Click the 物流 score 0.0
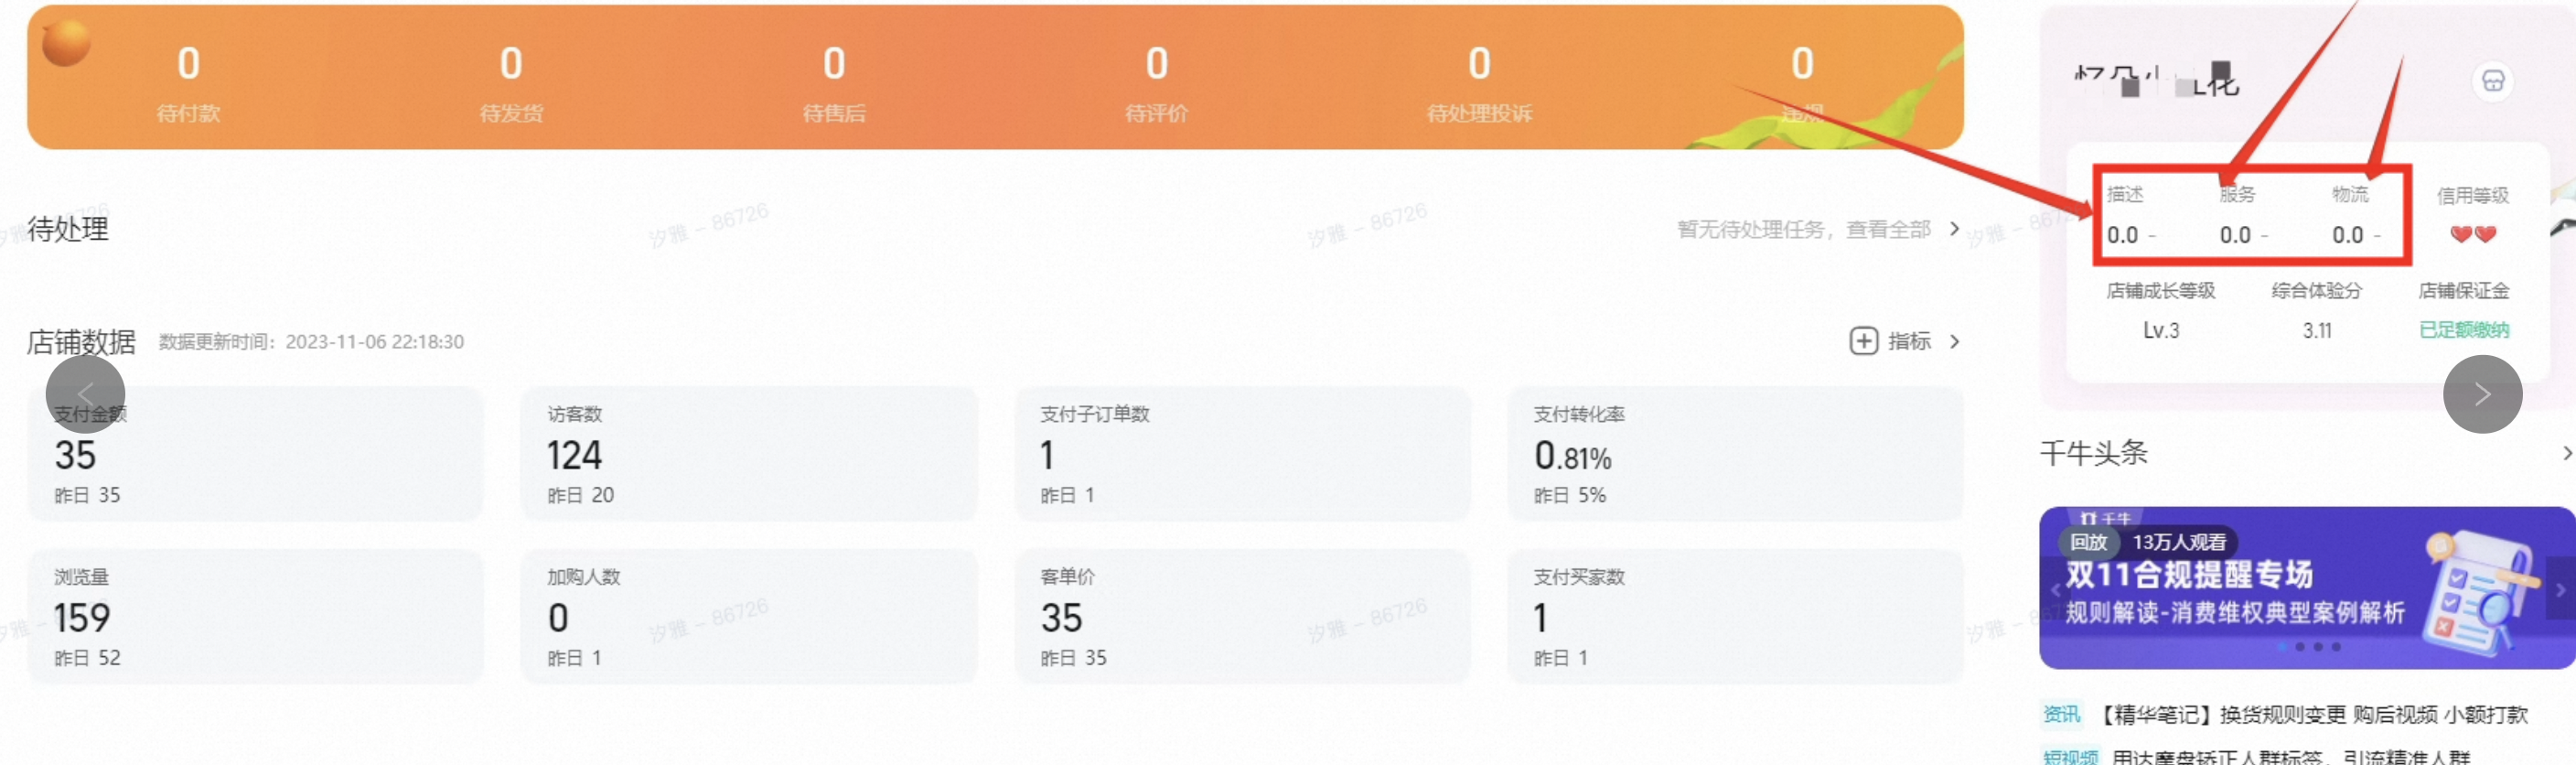Image resolution: width=2576 pixels, height=765 pixels. tap(2347, 235)
